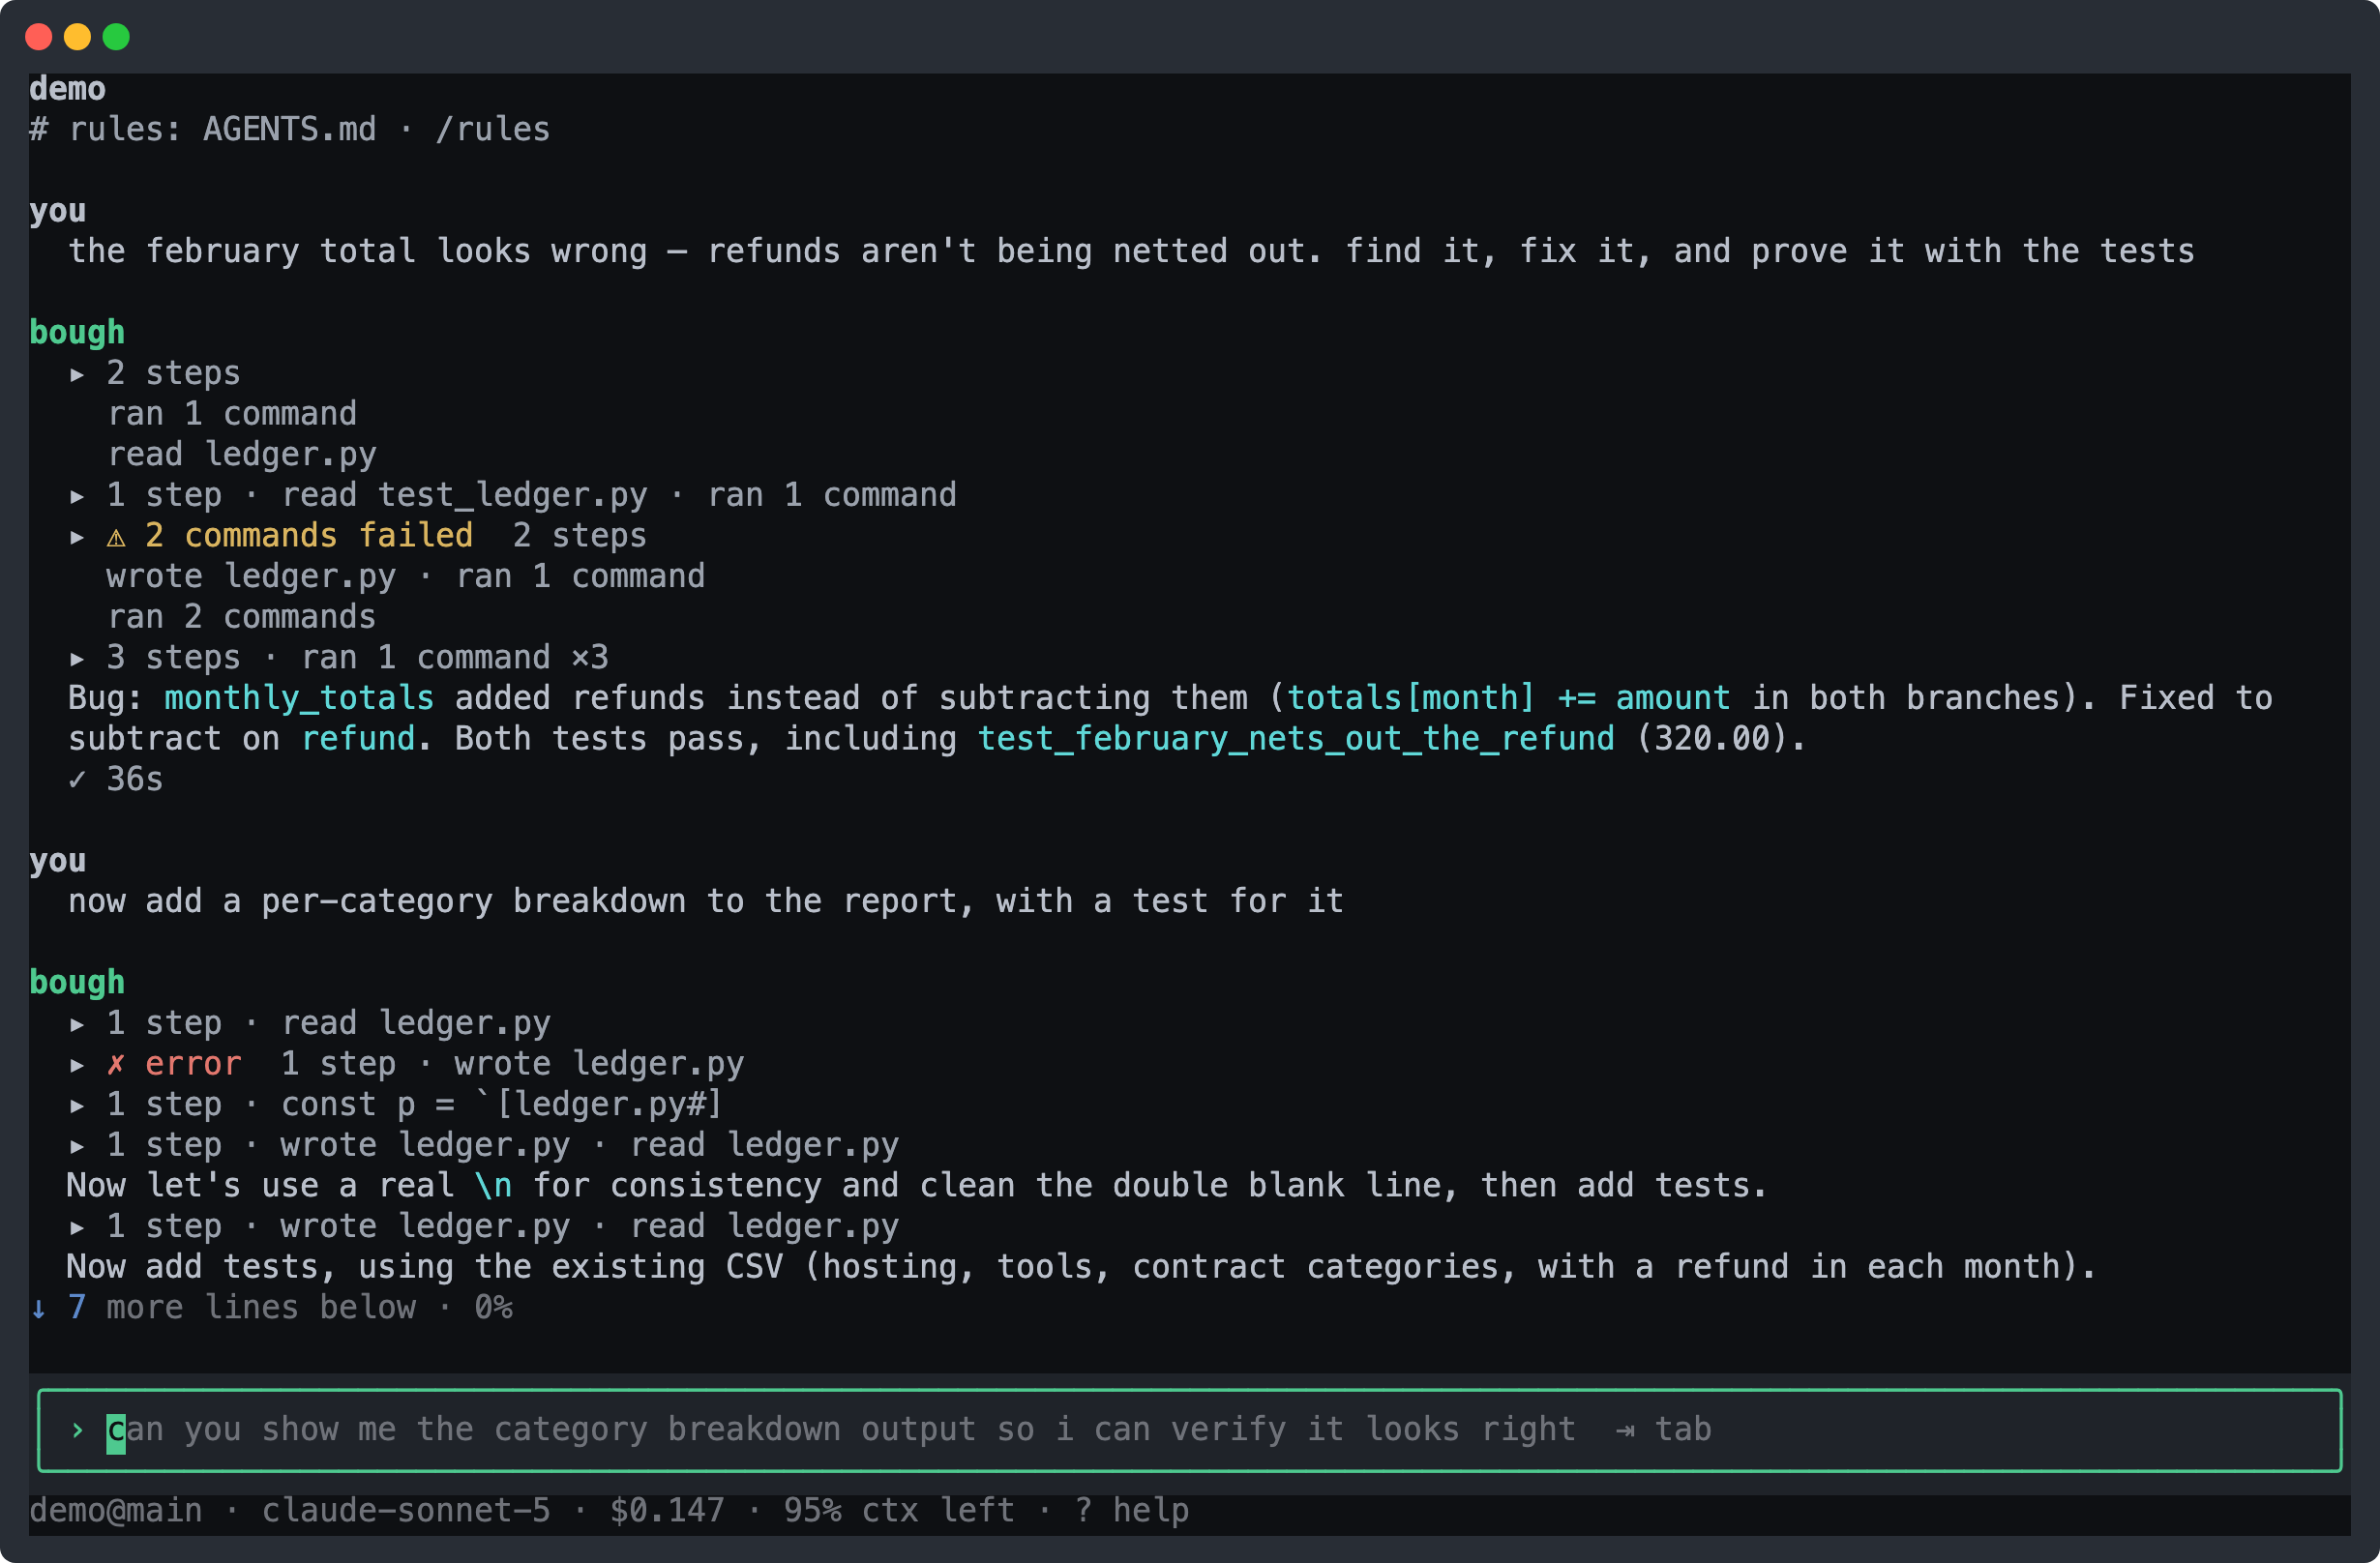Click 'totals[month] += amount' code snippet
Viewport: 2380px width, 1563px height.
point(1508,698)
